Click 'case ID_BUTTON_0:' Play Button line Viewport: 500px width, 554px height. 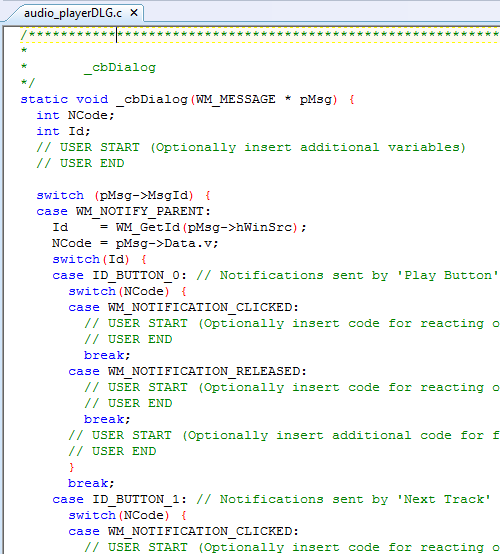click(275, 275)
